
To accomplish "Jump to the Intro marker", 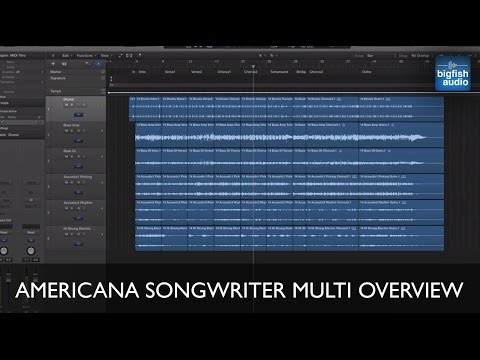I will [x=142, y=72].
